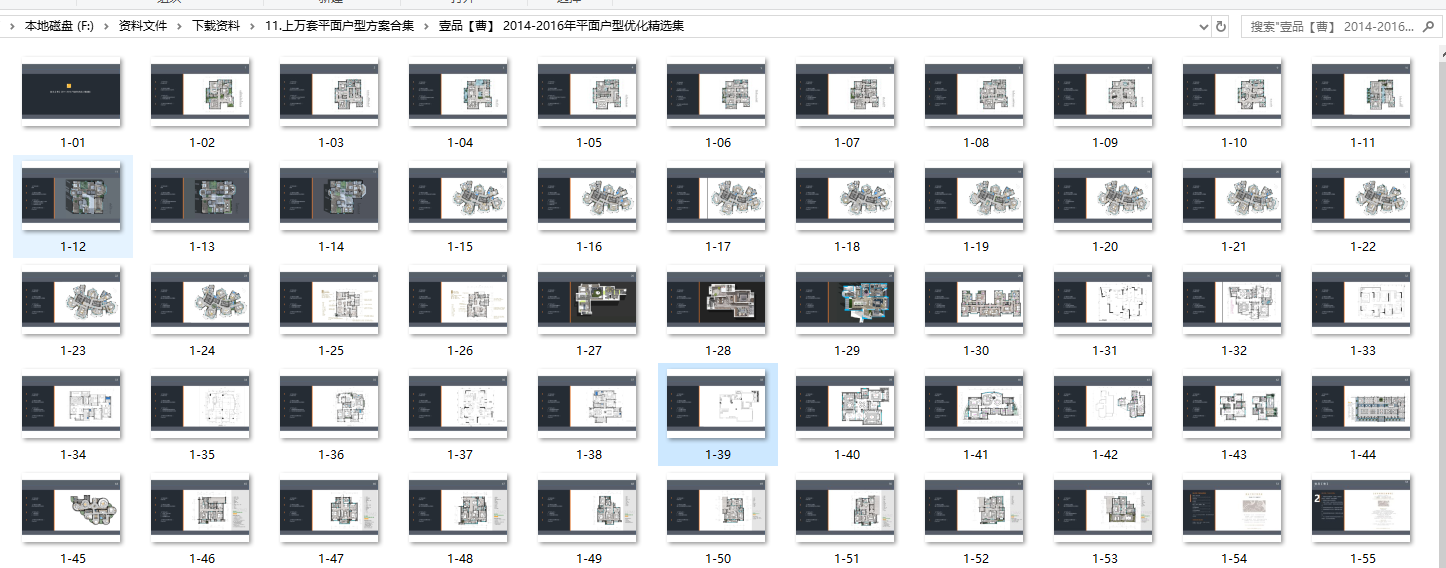Click the file name 1-27
Image resolution: width=1446 pixels, height=568 pixels.
click(x=589, y=351)
